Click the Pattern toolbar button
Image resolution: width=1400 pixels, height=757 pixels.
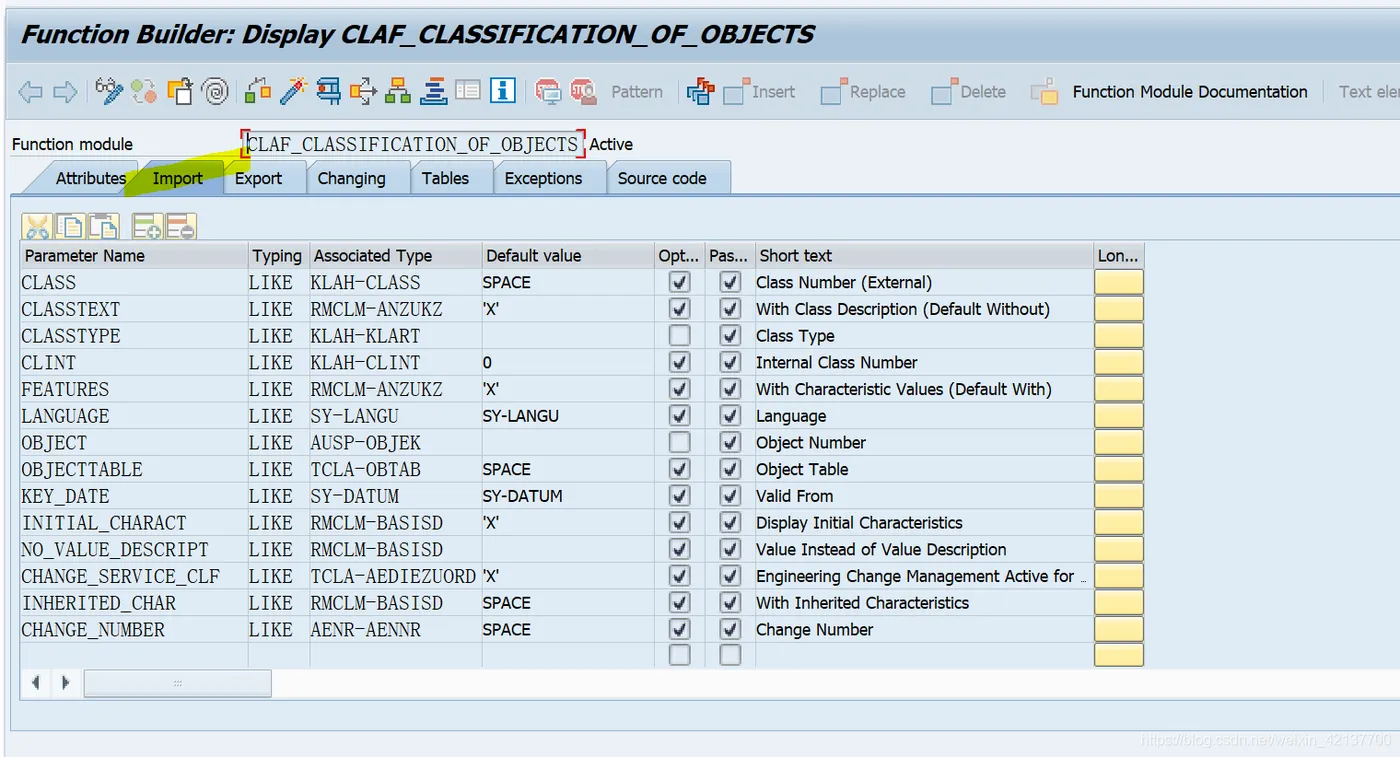[637, 92]
